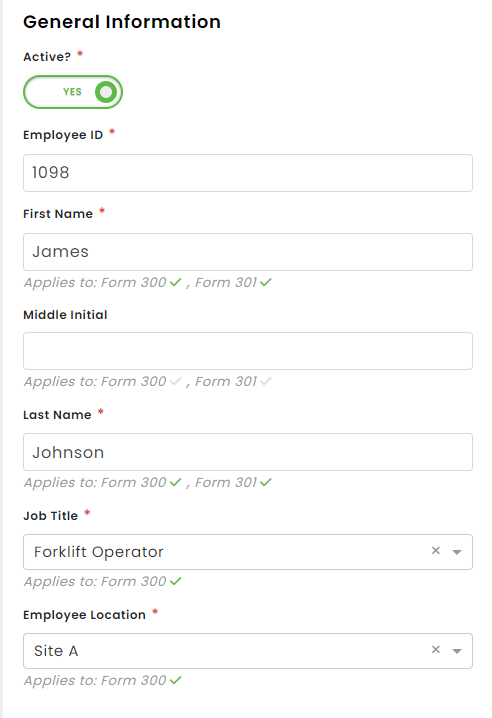Toggle the Active YES switch

pos(73,92)
